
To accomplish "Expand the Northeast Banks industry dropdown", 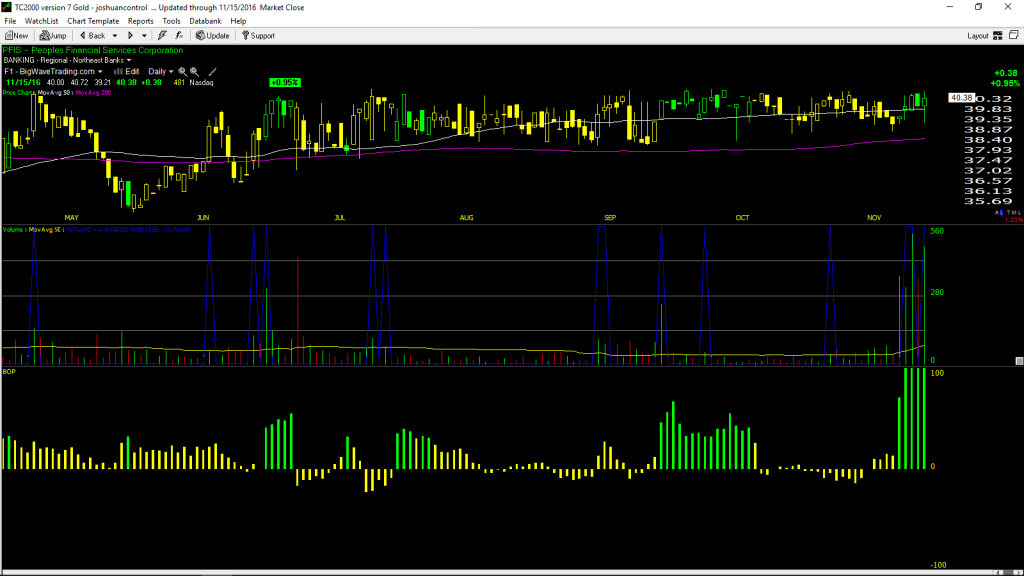I will pyautogui.click(x=129, y=60).
